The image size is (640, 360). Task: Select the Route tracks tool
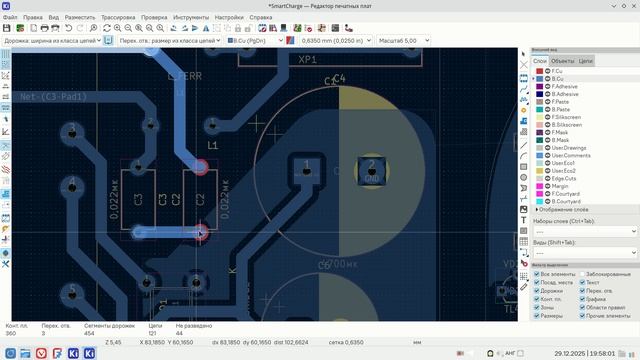524,89
